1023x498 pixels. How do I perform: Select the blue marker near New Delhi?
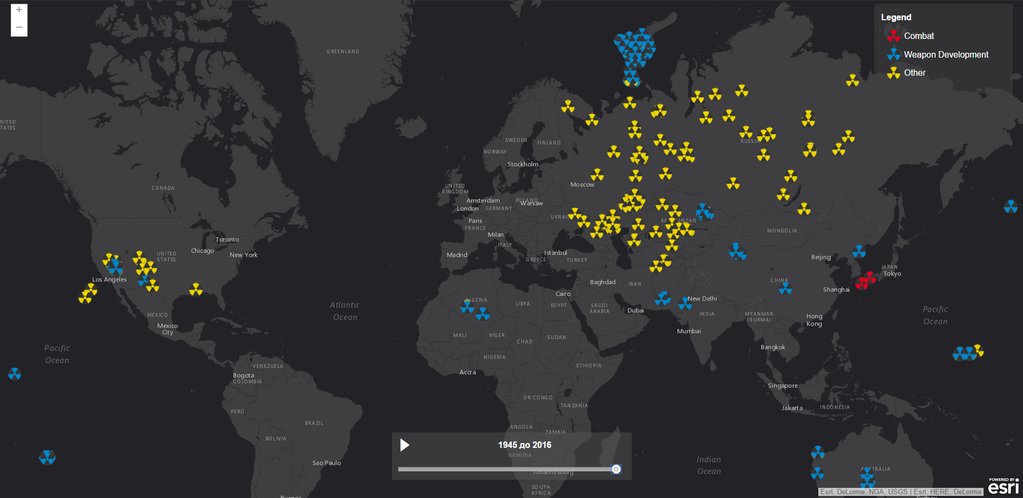[685, 303]
